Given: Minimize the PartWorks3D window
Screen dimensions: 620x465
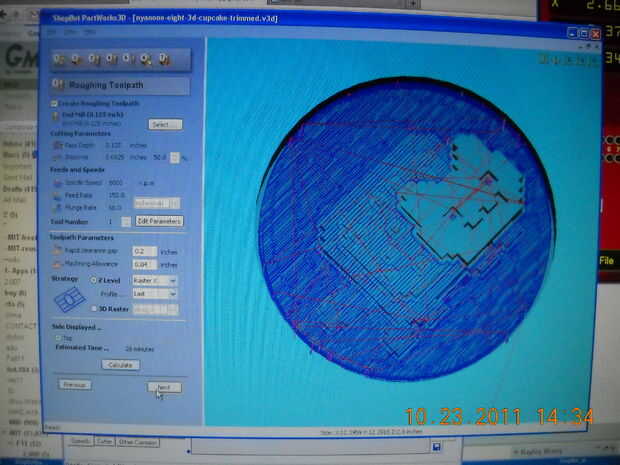Looking at the screenshot, I should [x=572, y=33].
